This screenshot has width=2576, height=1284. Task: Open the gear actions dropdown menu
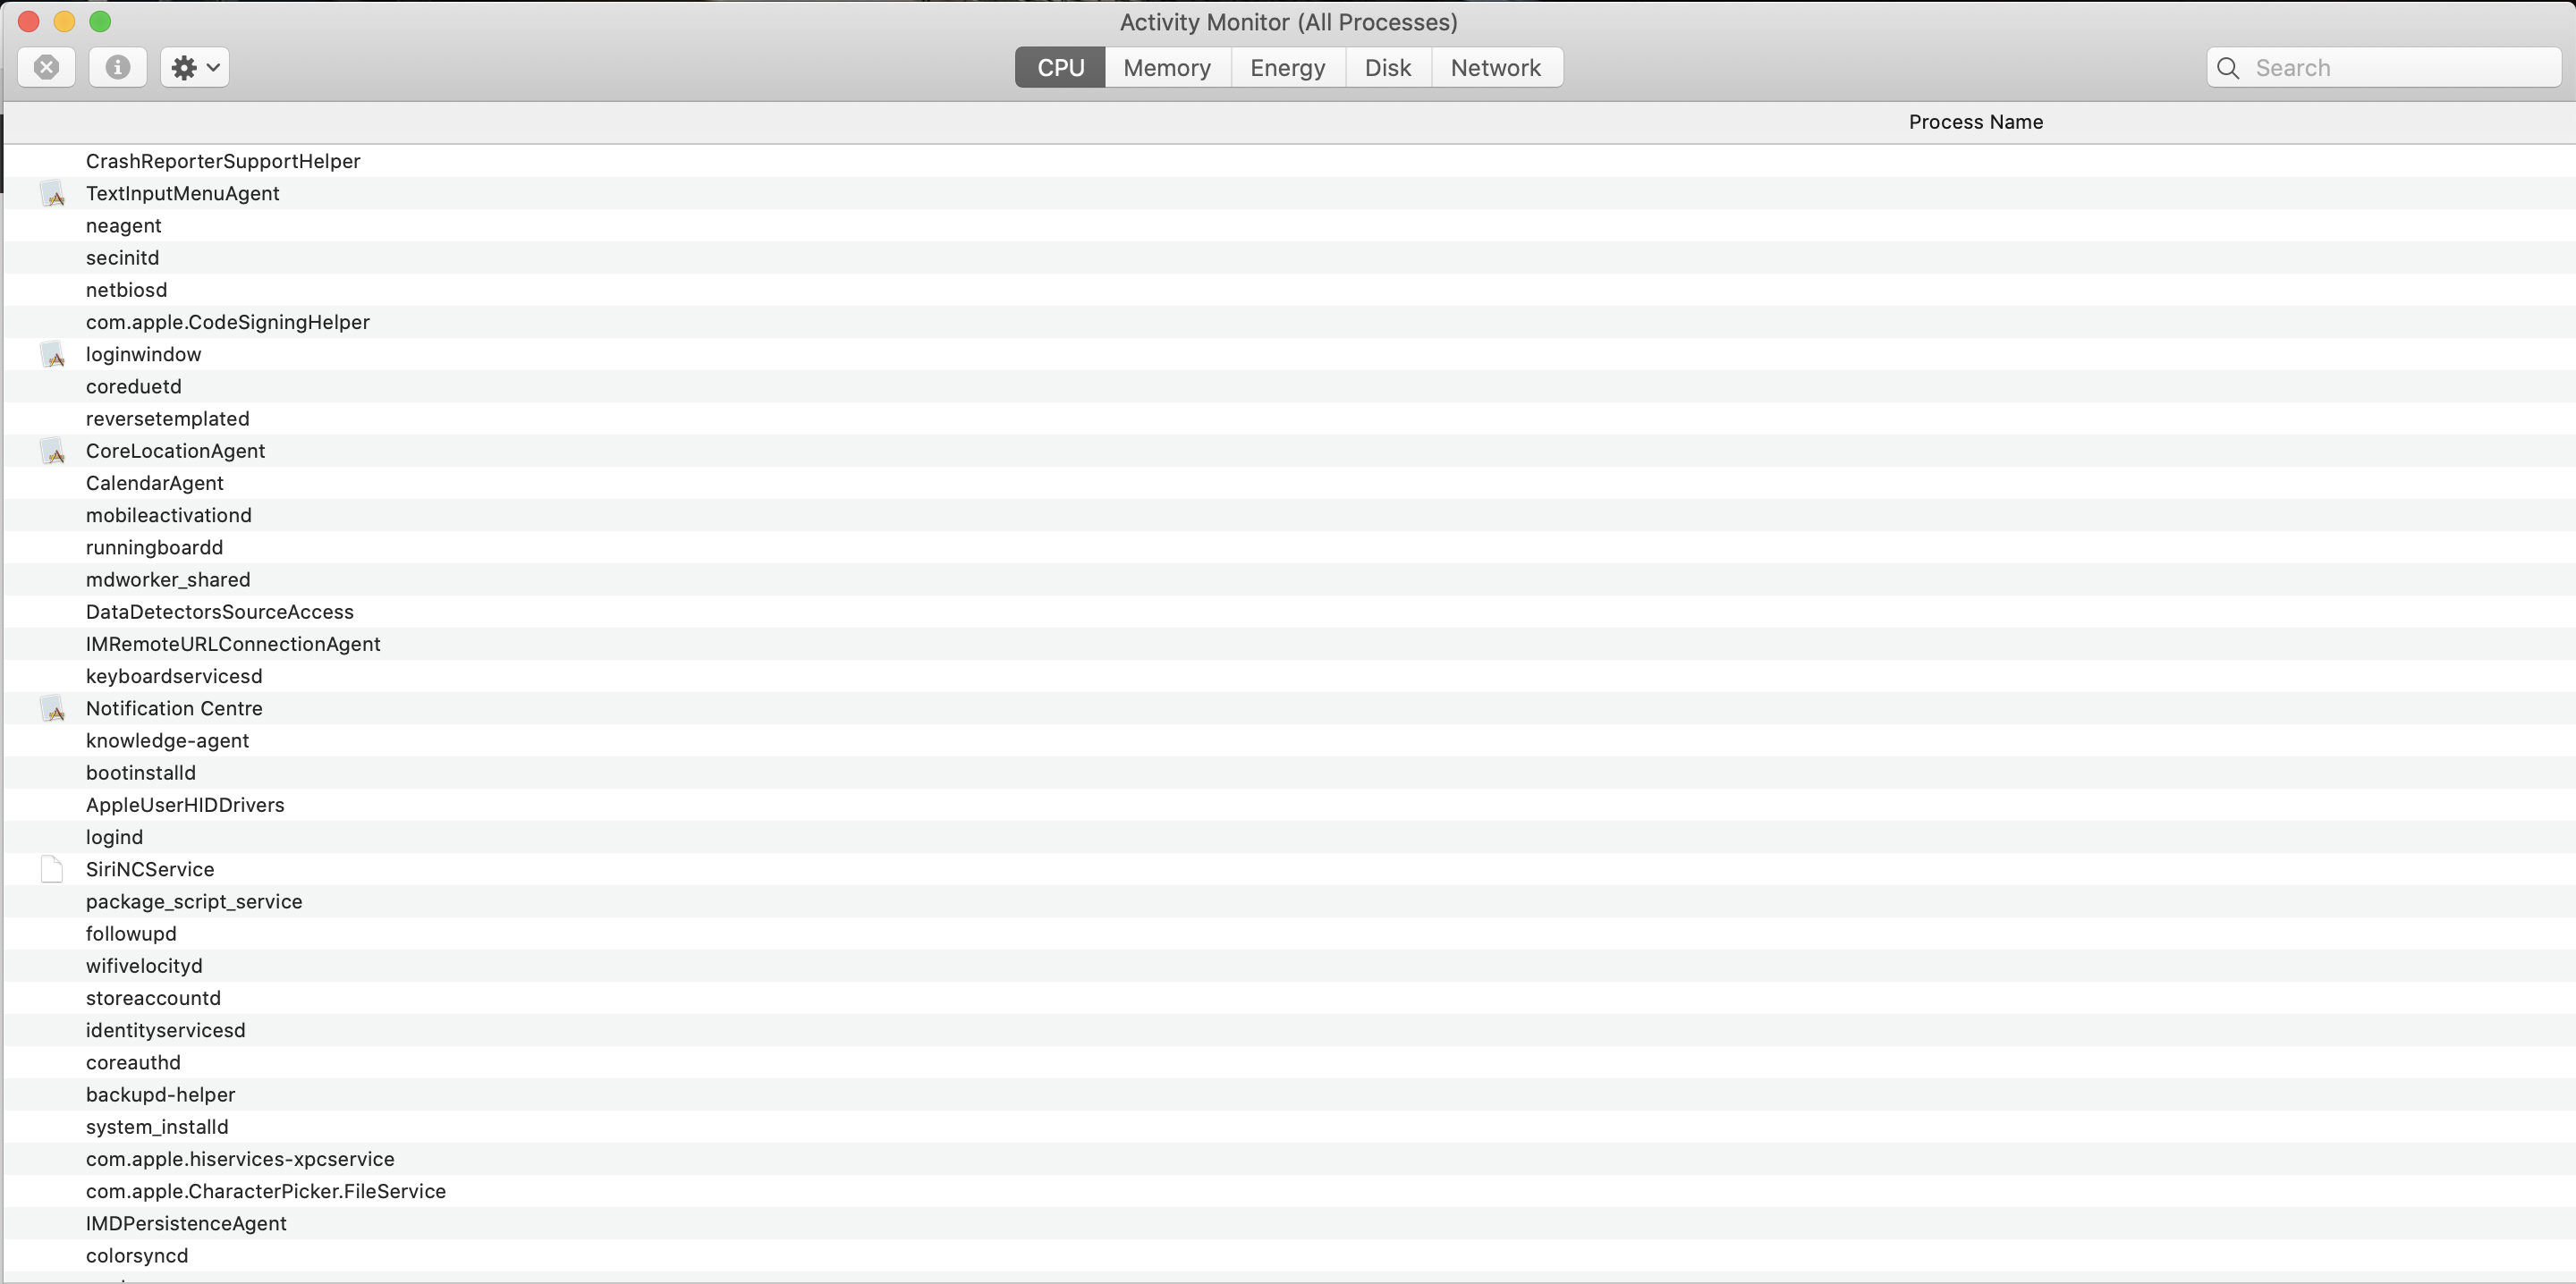coord(195,67)
